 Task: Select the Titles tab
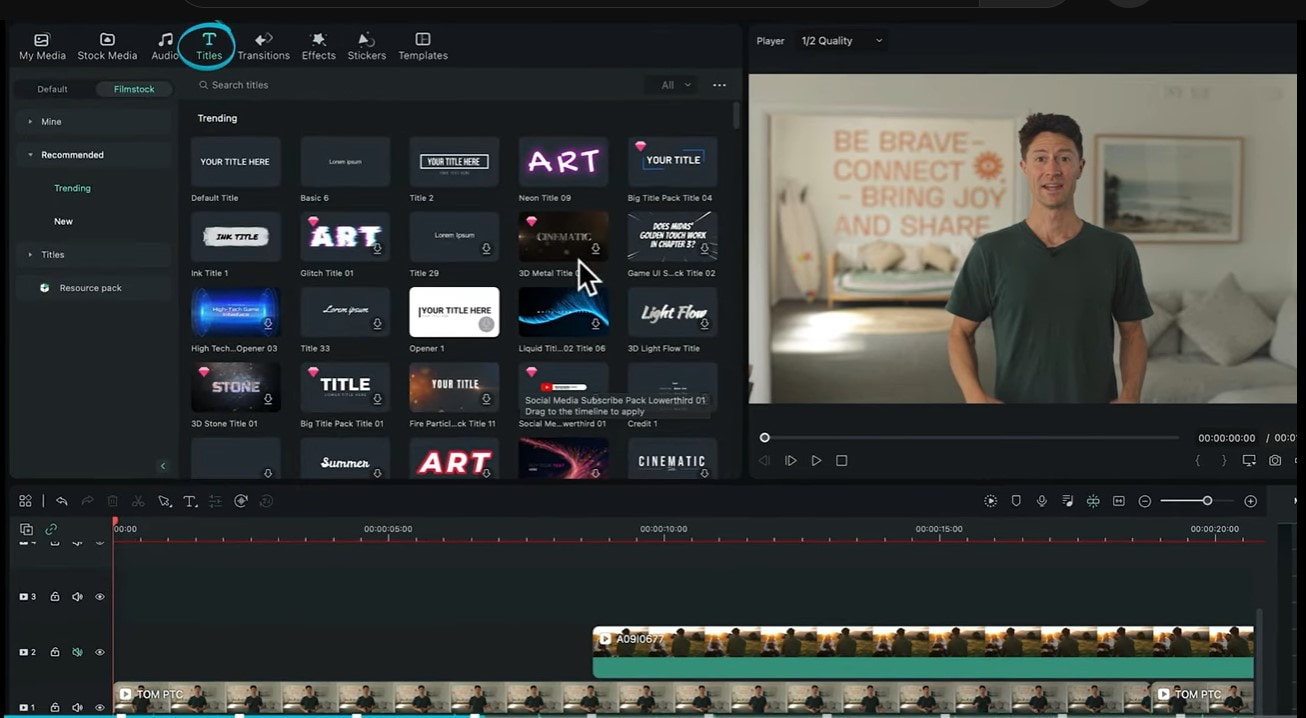[x=209, y=47]
